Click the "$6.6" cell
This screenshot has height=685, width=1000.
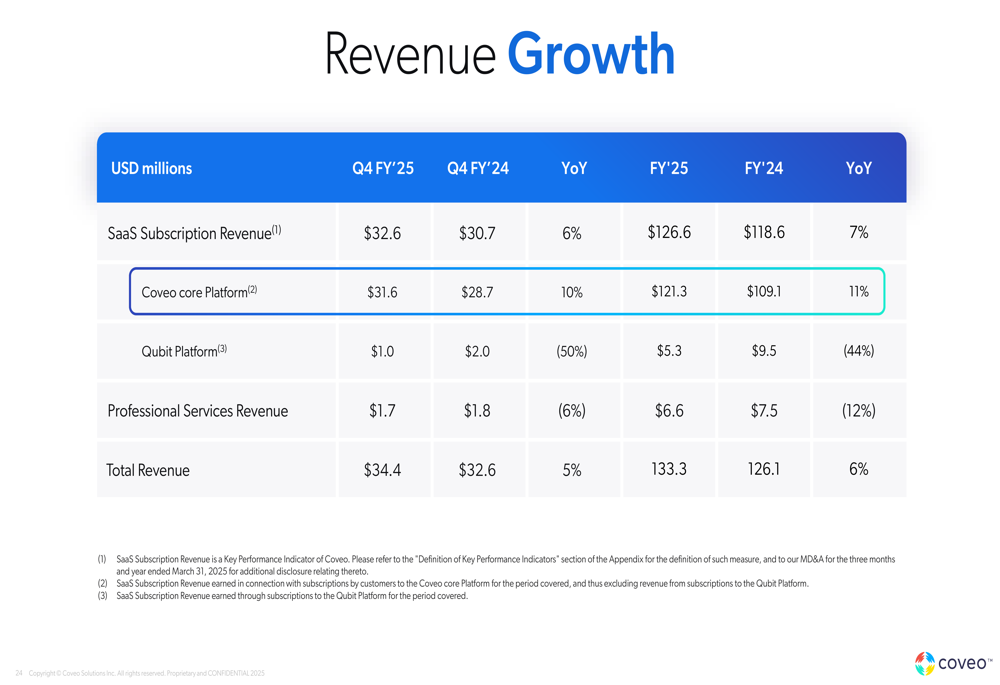669,411
